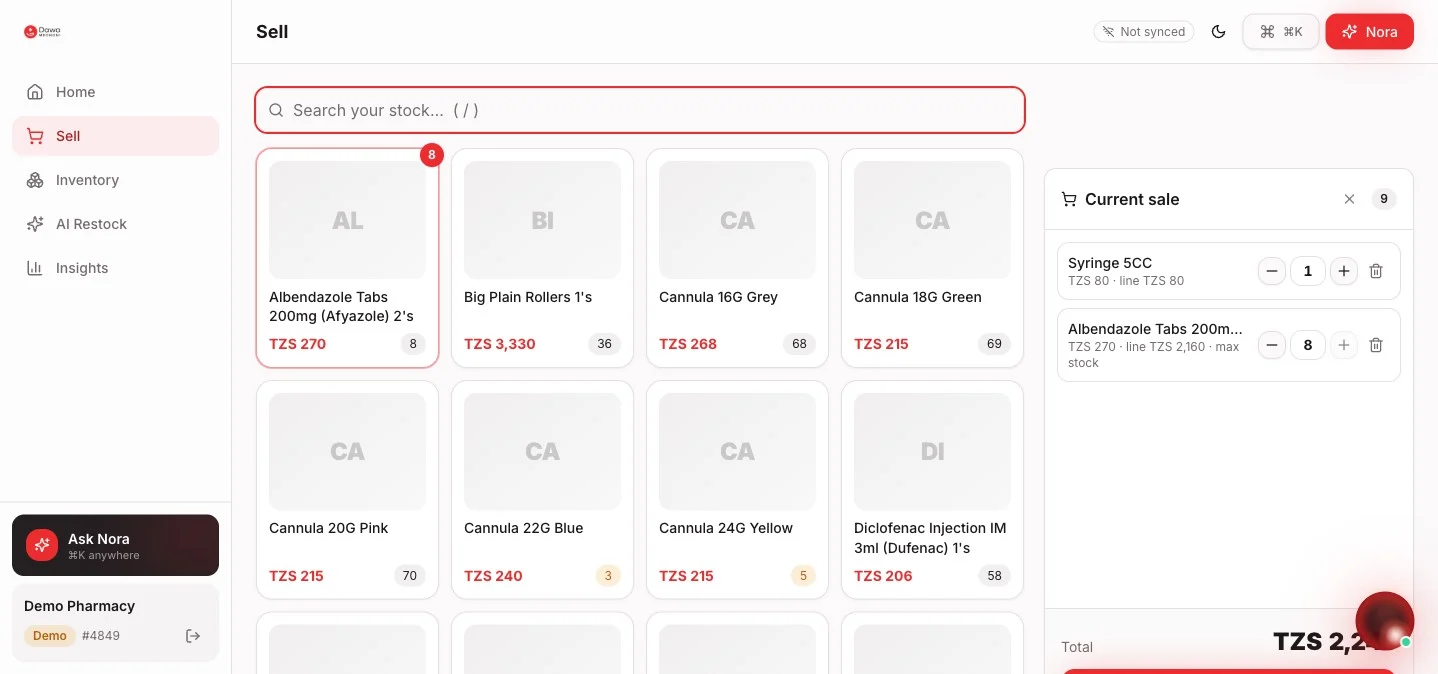Viewport: 1438px width, 674px height.
Task: Open Ask Nora panel in sidebar
Action: point(115,545)
